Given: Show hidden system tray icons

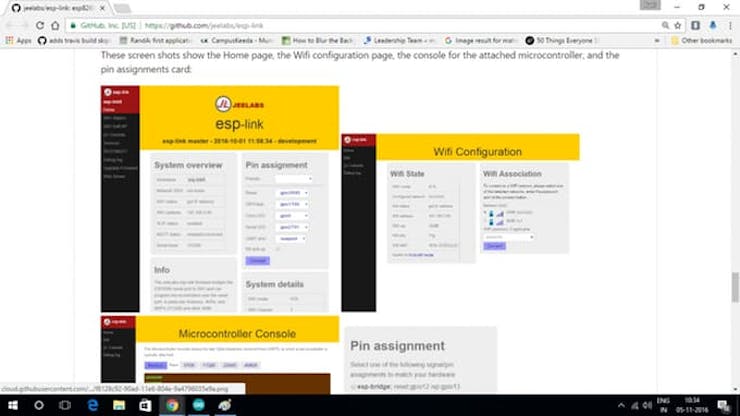Looking at the screenshot, I should pos(621,406).
